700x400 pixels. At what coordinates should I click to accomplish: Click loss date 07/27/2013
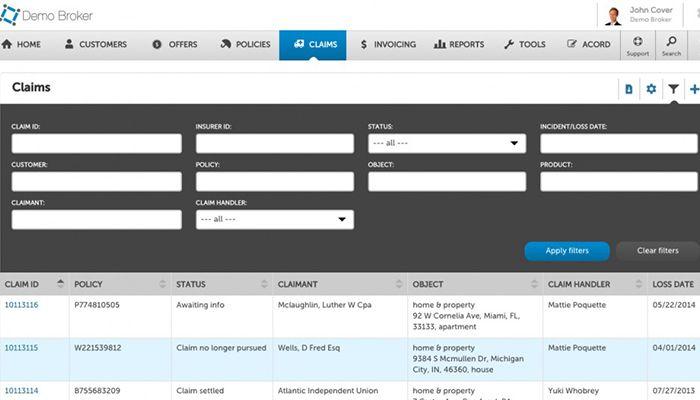pos(674,391)
